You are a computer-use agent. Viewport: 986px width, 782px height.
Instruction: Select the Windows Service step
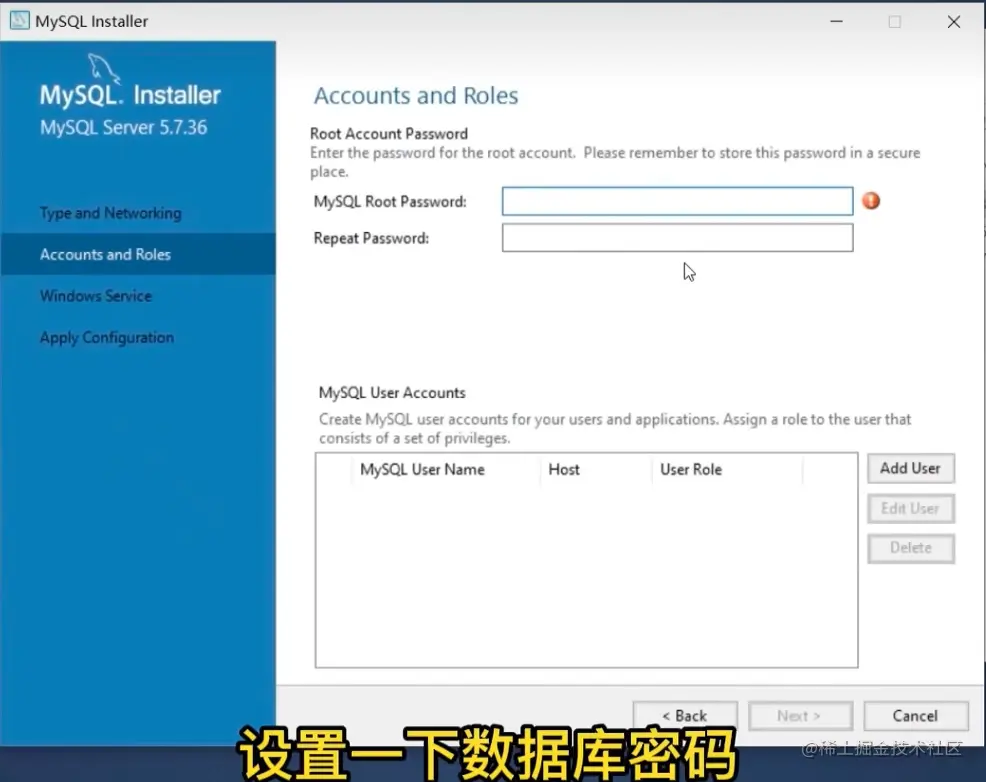(x=96, y=295)
